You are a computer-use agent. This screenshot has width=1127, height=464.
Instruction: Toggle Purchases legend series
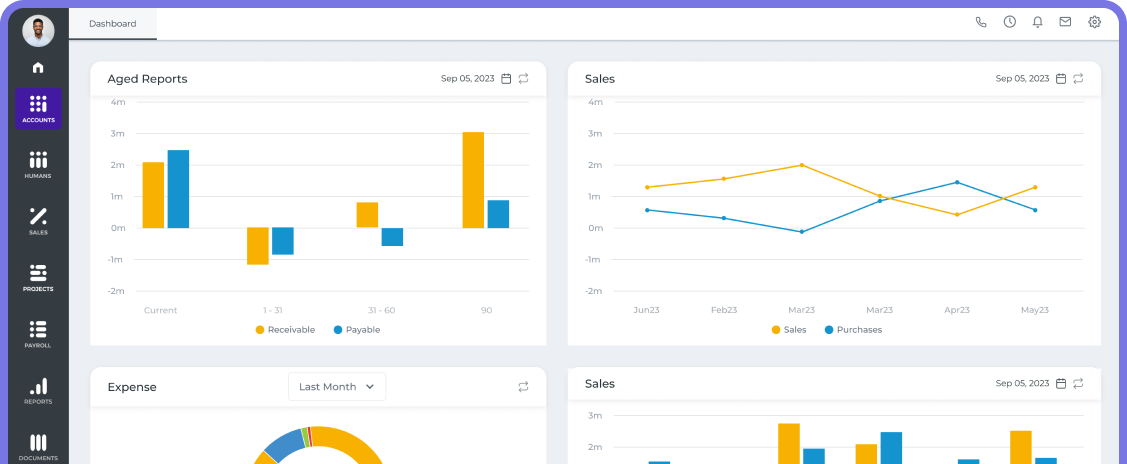pyautogui.click(x=853, y=330)
